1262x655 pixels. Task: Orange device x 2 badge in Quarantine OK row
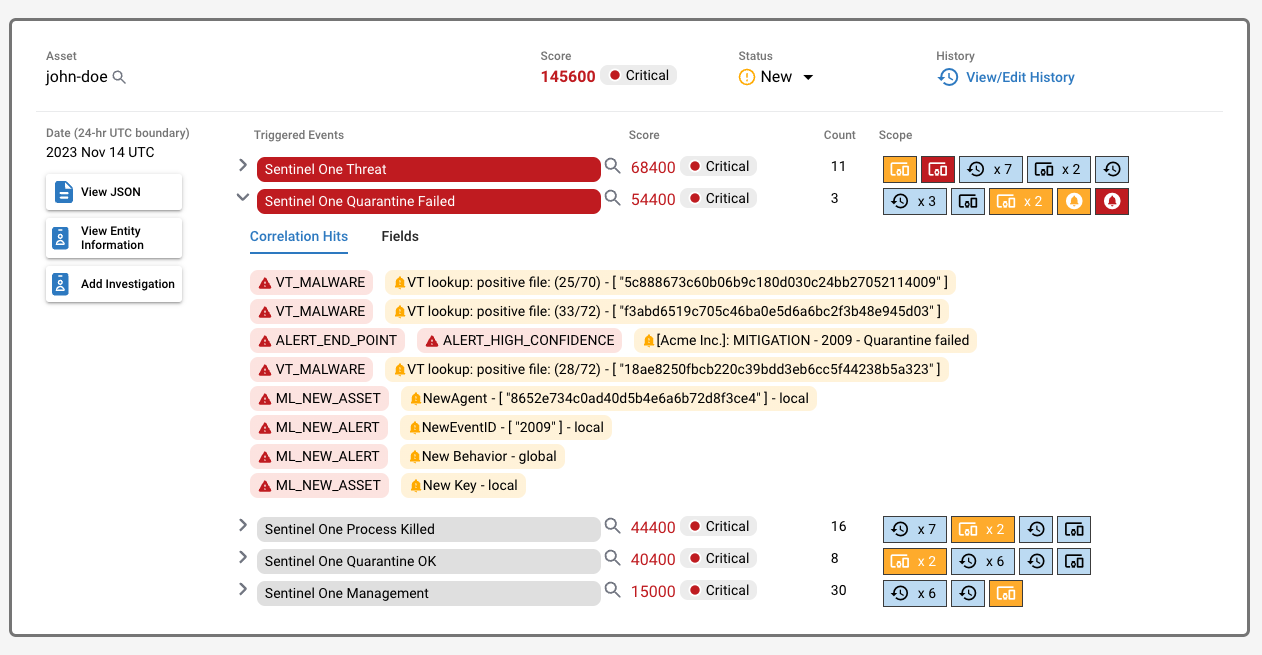(x=915, y=561)
